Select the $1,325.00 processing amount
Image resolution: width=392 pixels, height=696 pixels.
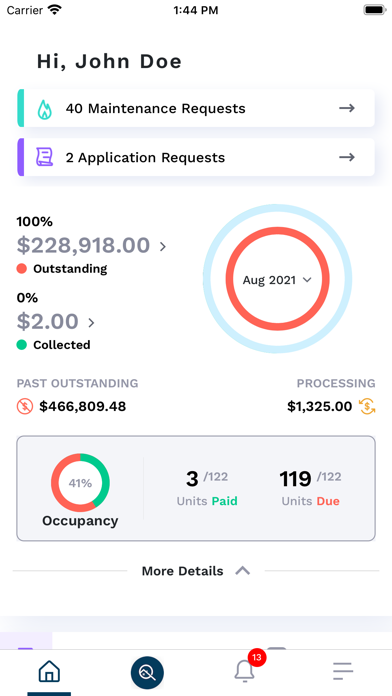[x=320, y=406]
